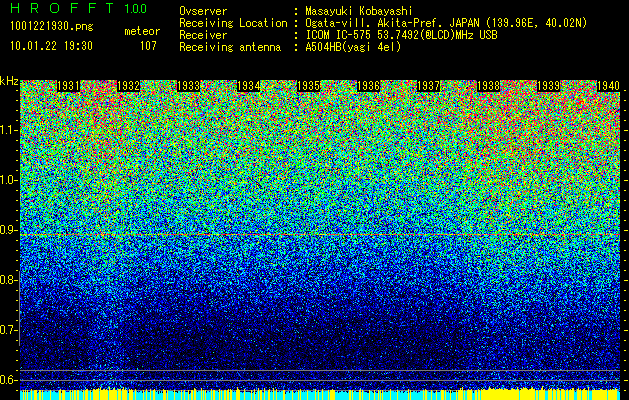Click the 1937 time marker
This screenshot has height=400, width=629.
click(x=428, y=86)
